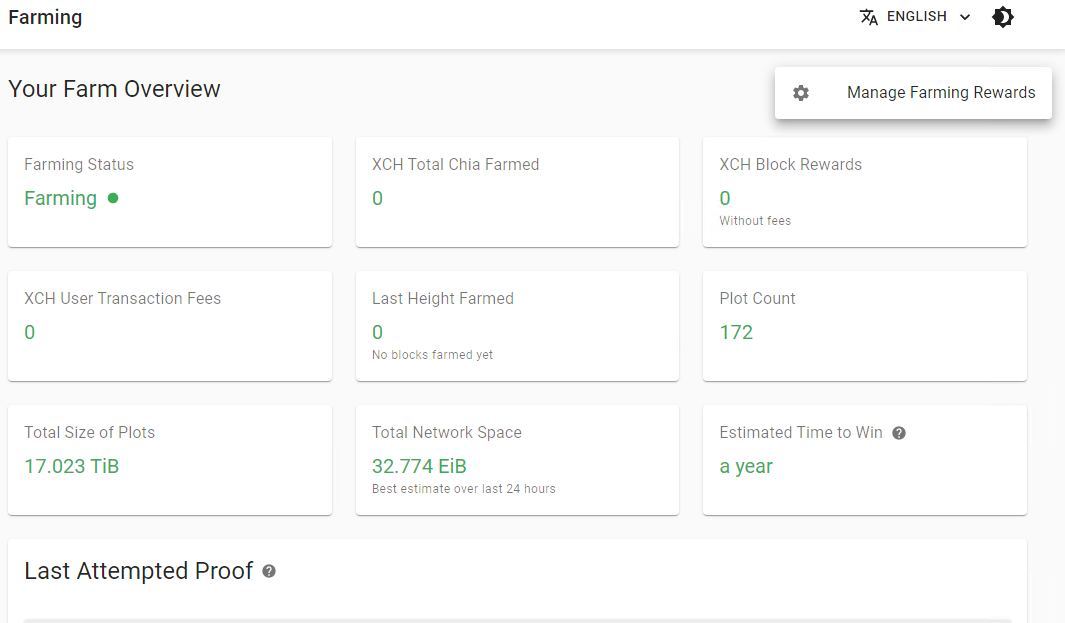Screen dimensions: 1065x623
Task: Click the Total Size of Plots value
Action: point(71,466)
